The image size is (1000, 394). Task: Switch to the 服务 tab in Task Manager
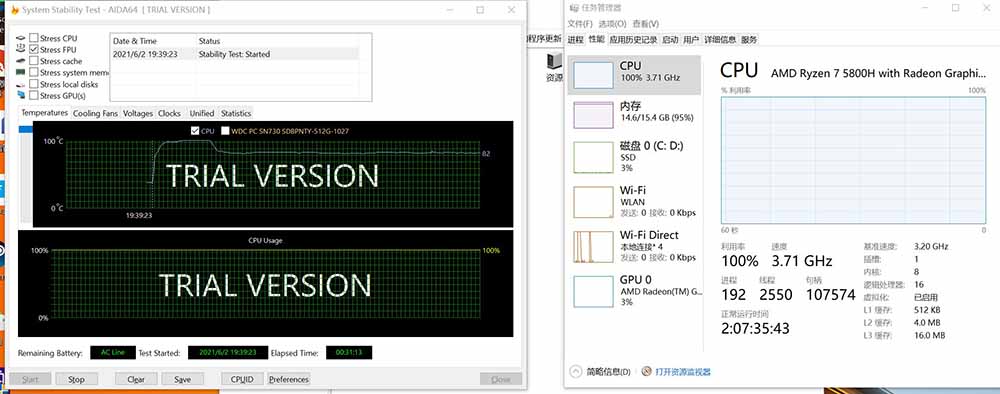point(749,40)
